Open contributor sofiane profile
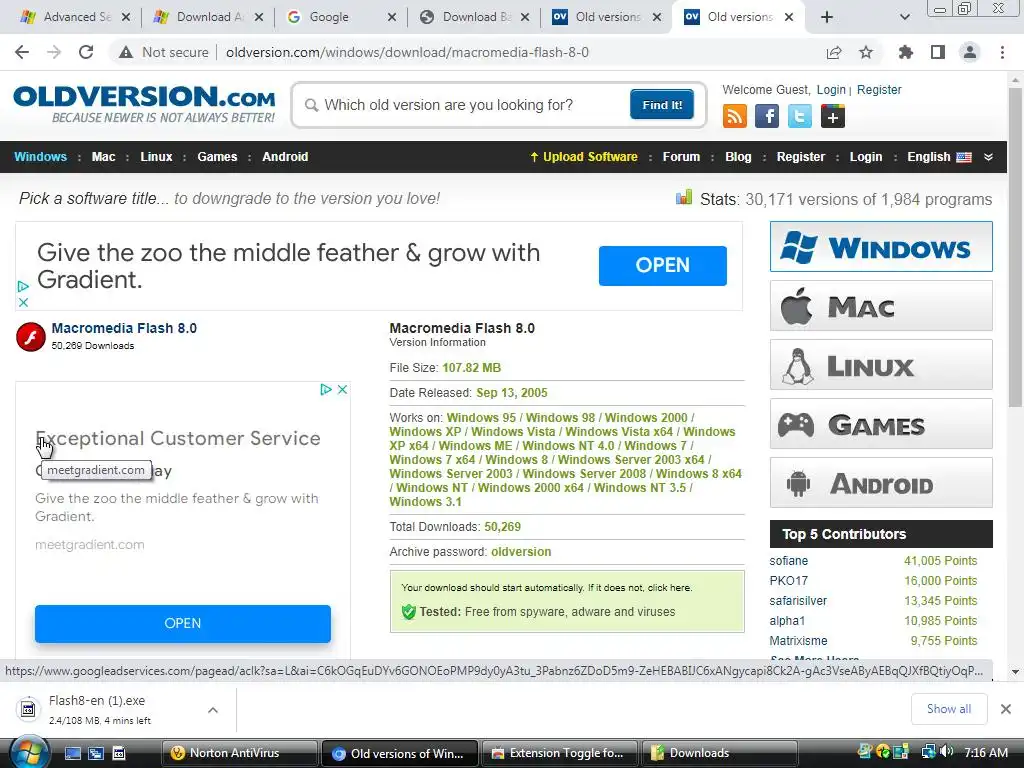Image resolution: width=1024 pixels, height=768 pixels. pyautogui.click(x=788, y=560)
